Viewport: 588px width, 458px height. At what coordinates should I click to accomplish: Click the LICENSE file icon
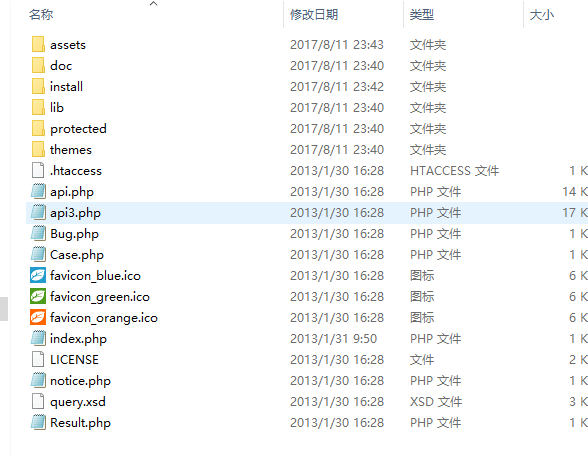(x=38, y=359)
